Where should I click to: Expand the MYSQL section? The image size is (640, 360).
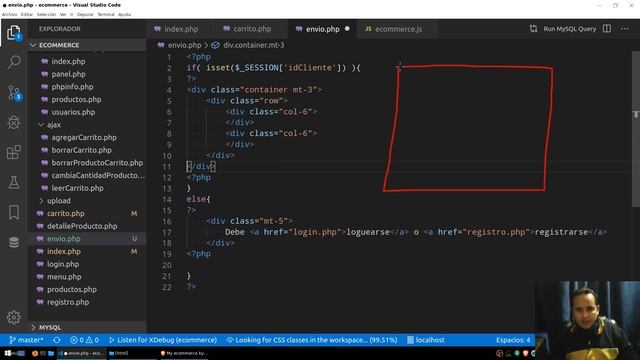[x=87, y=327]
